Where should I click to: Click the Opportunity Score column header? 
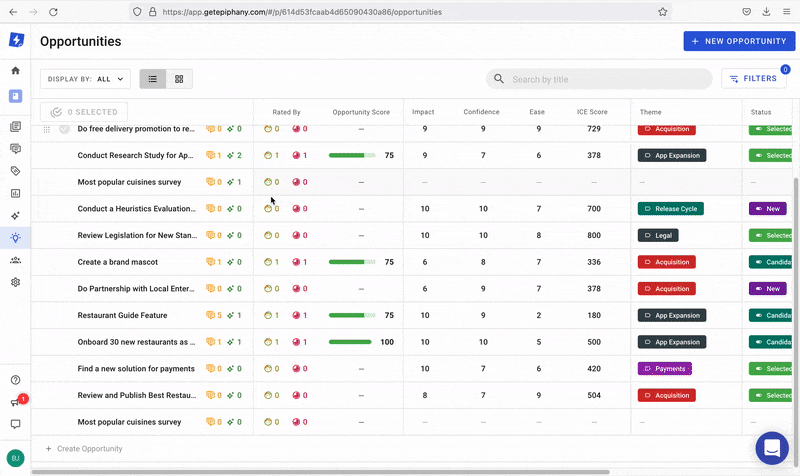(x=361, y=112)
